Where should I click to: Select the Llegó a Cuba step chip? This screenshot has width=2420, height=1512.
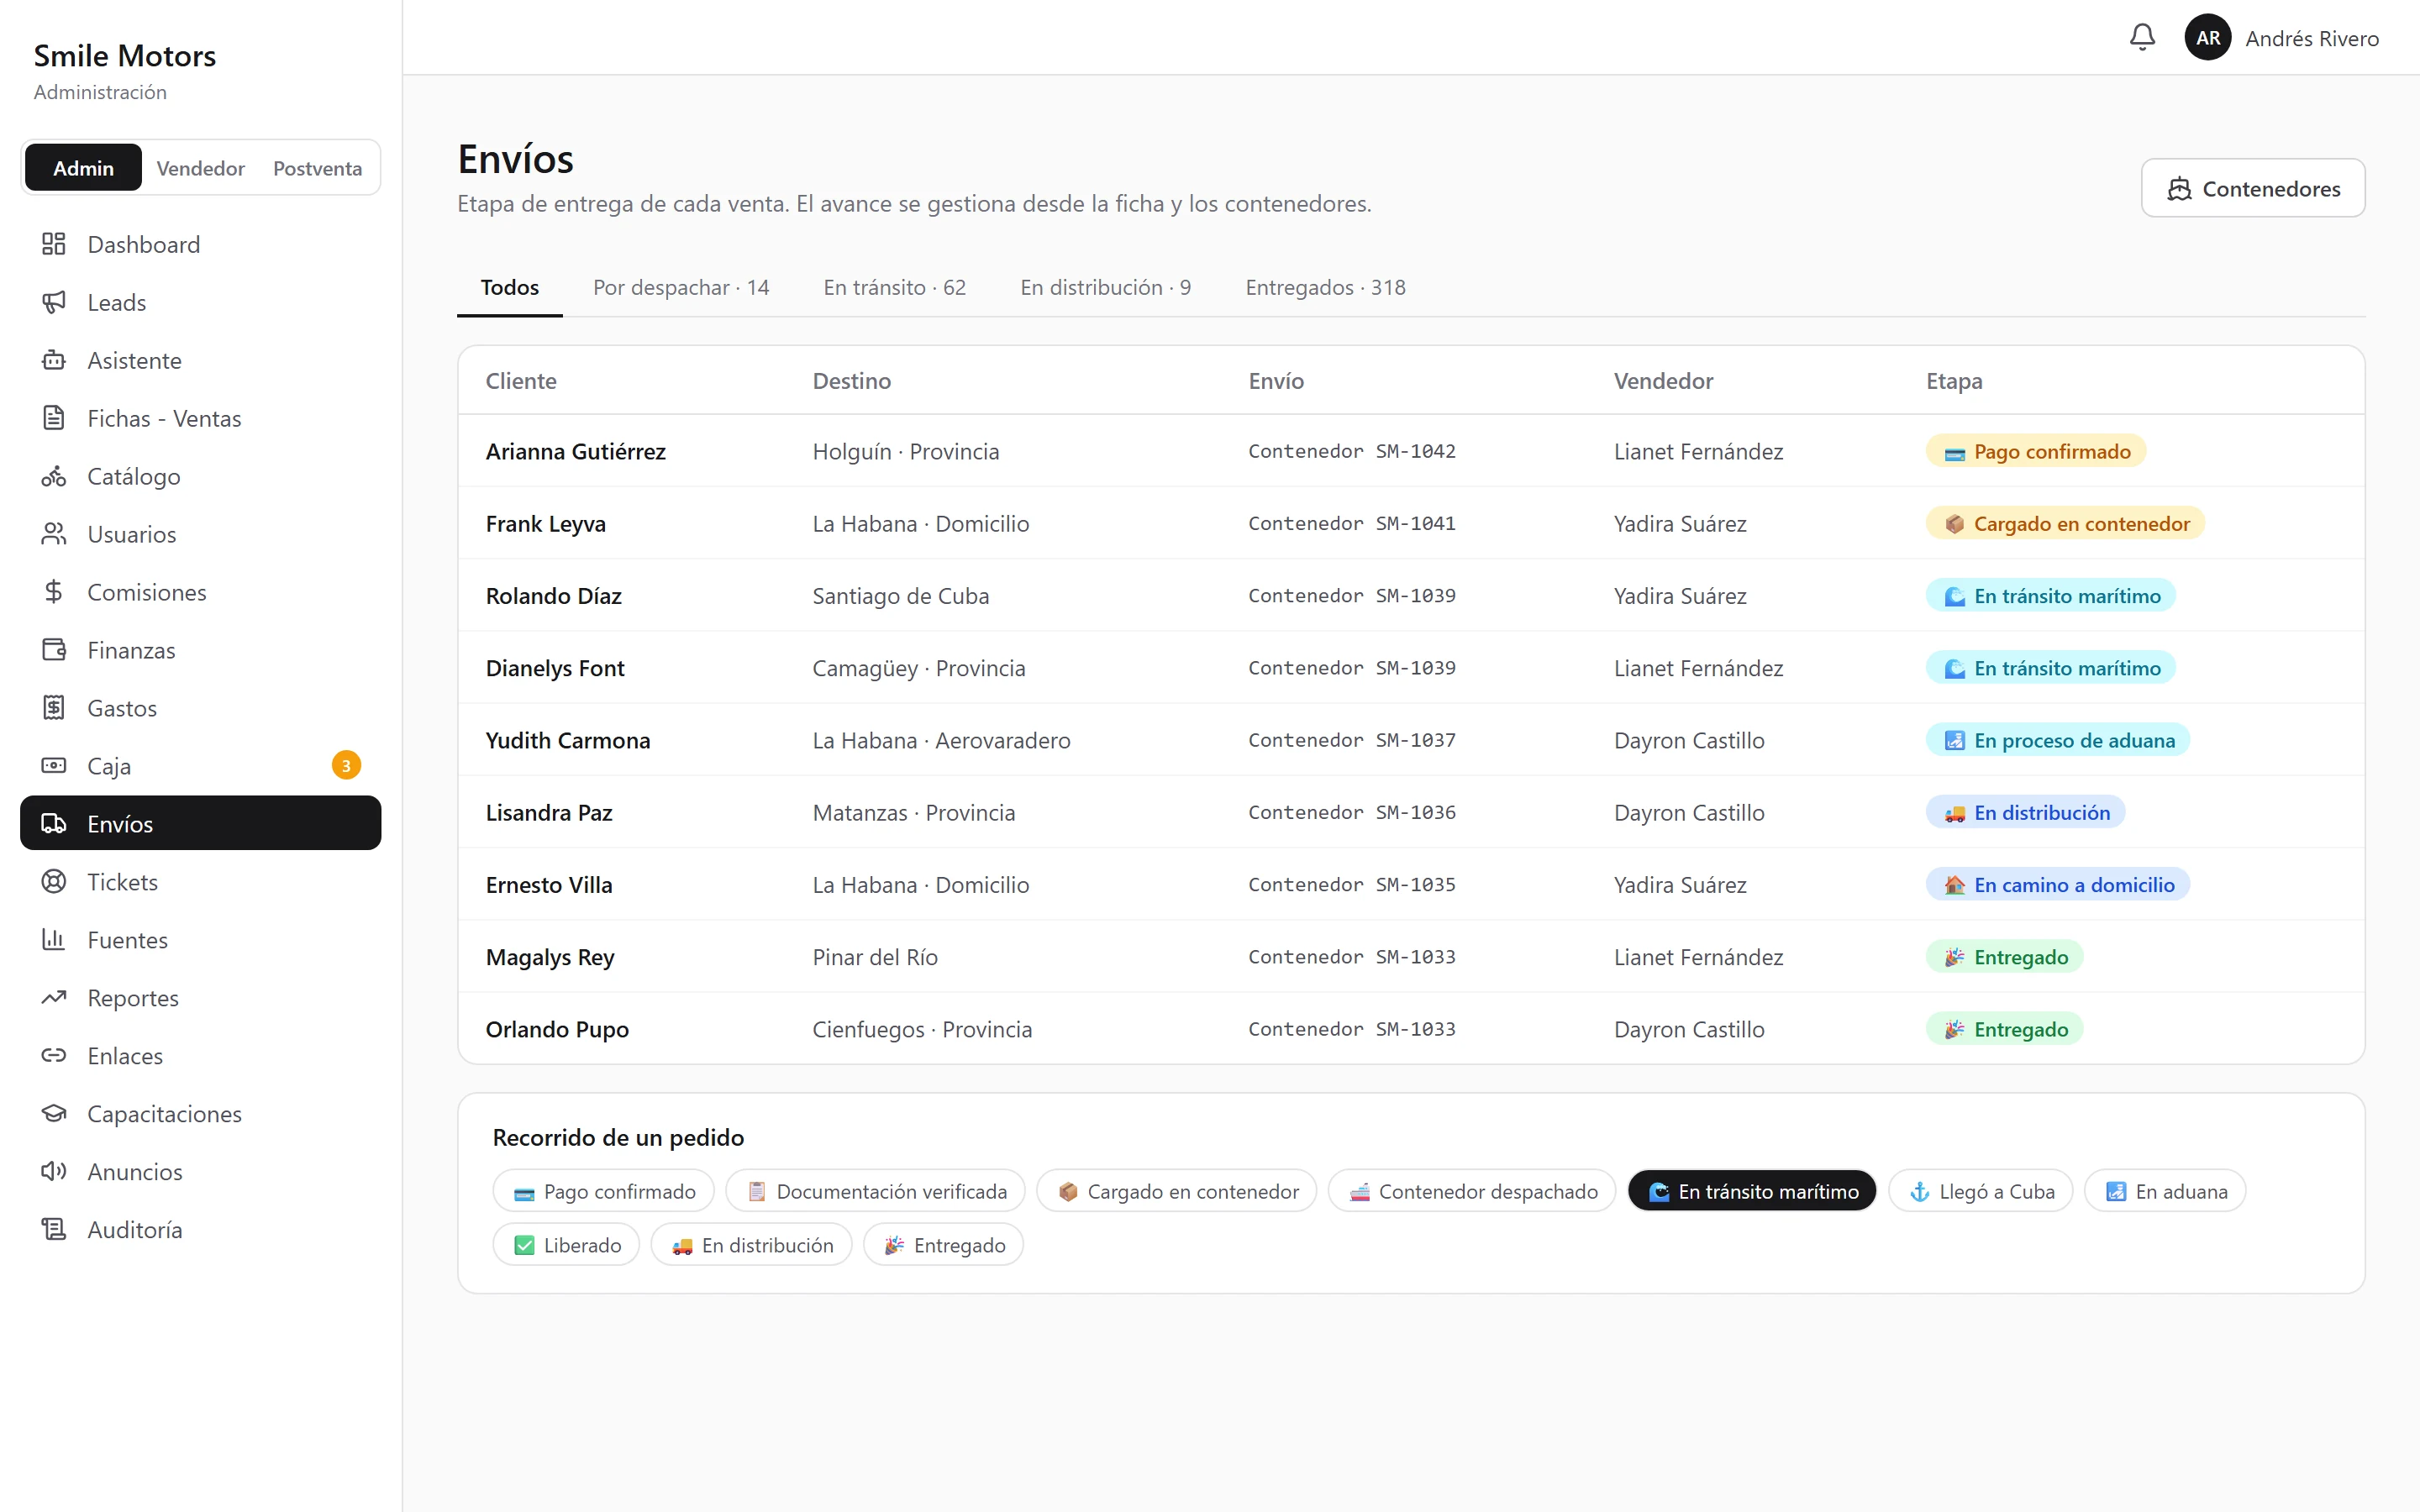click(1980, 1191)
